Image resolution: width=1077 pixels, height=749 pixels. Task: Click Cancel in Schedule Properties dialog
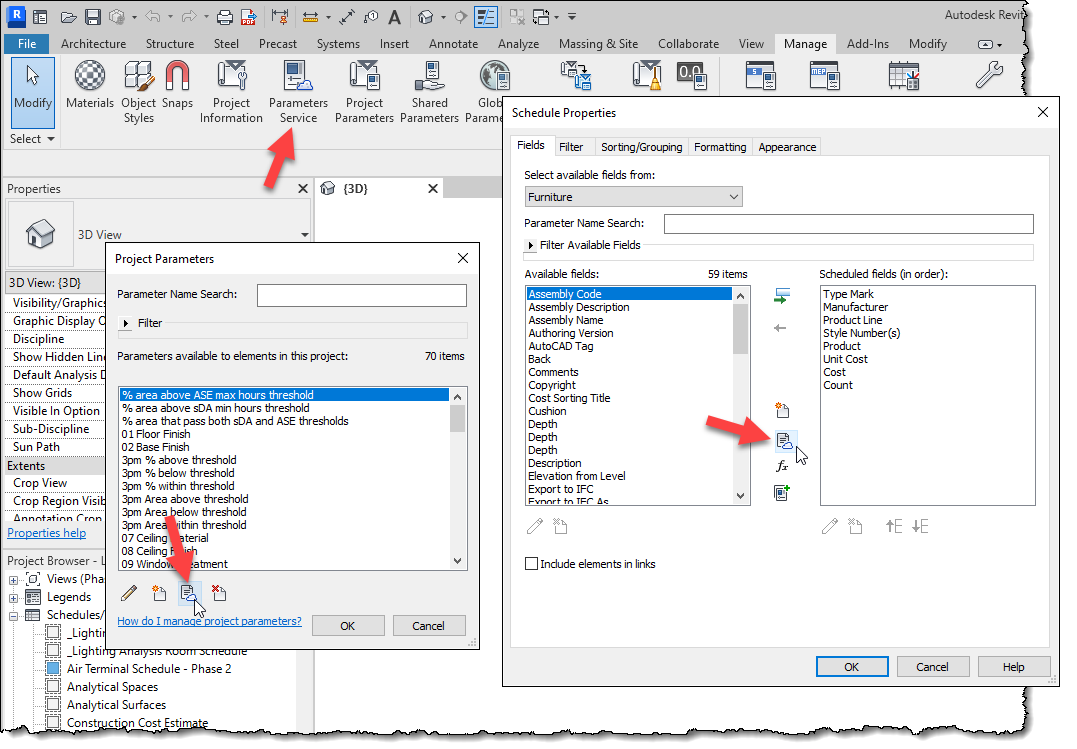932,667
